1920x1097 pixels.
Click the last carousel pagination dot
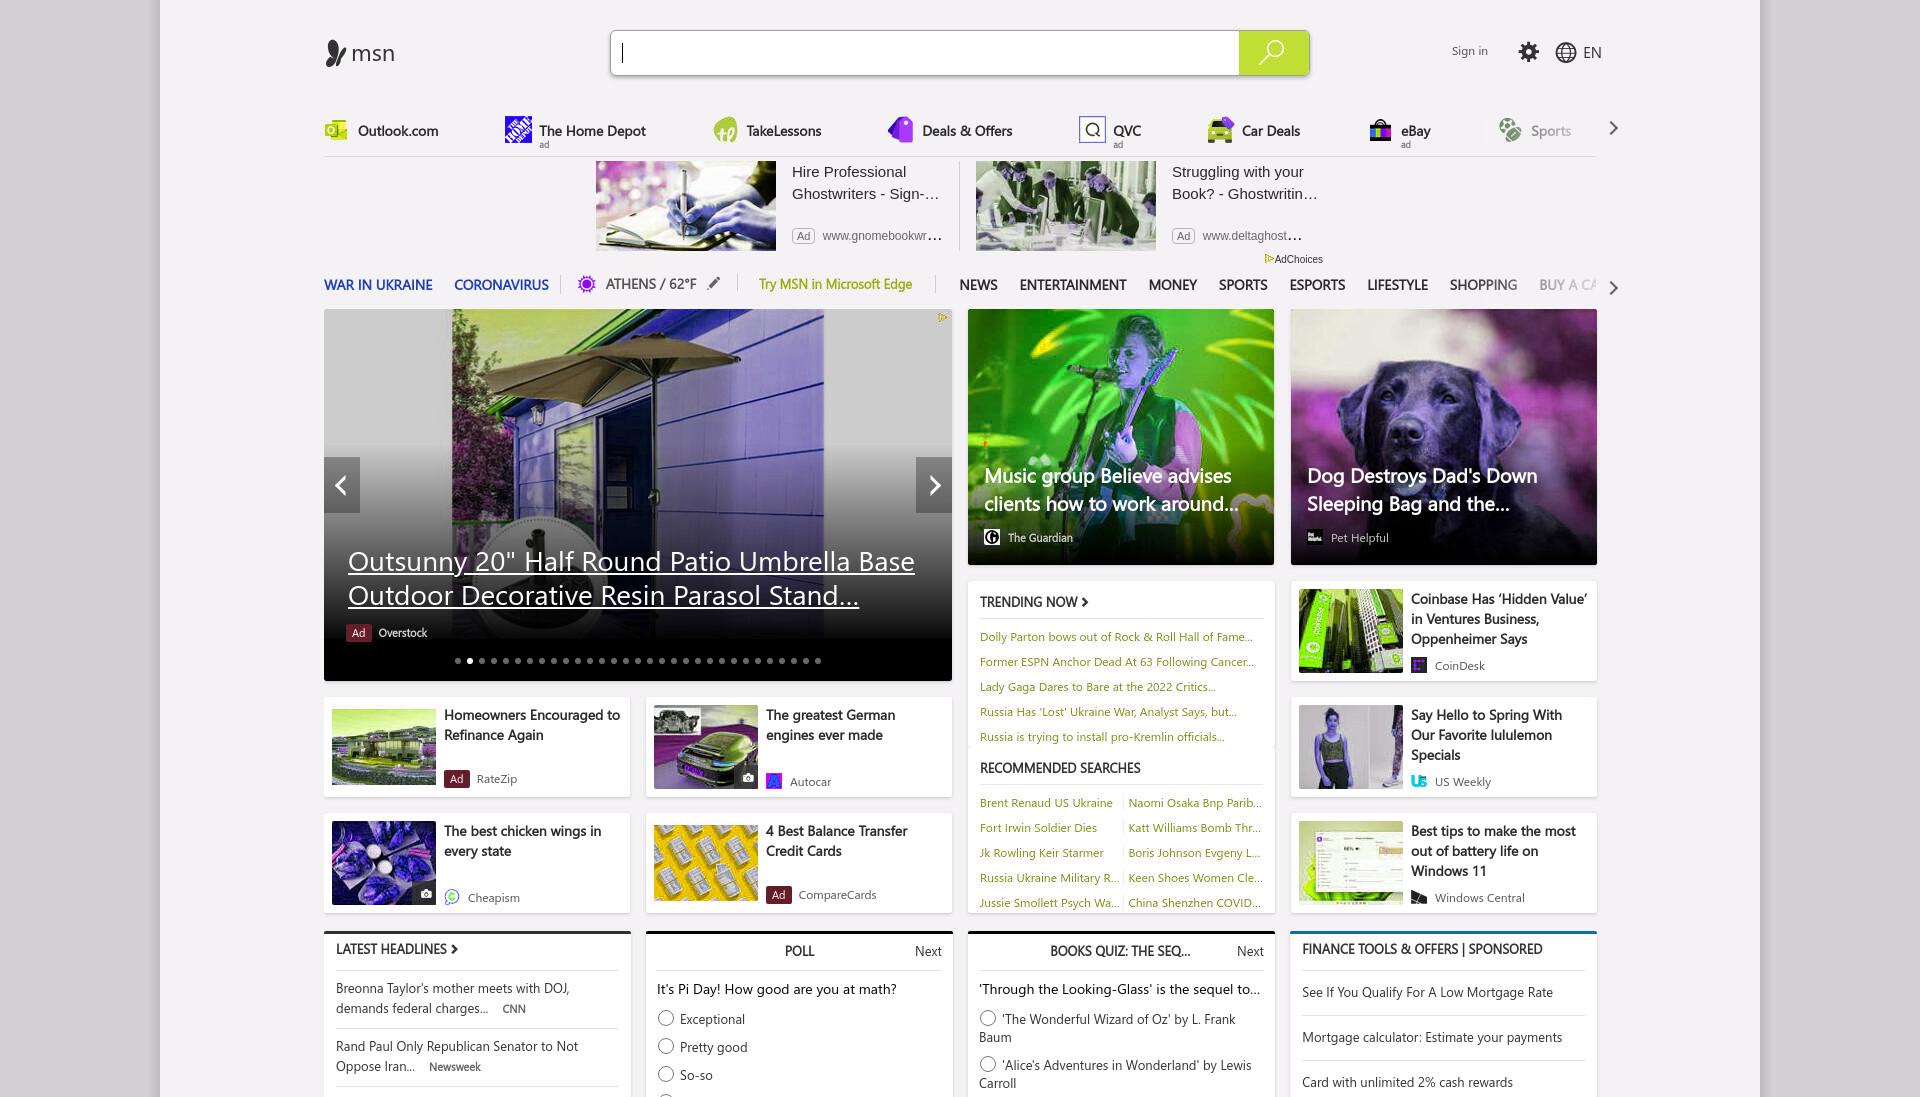click(x=818, y=661)
